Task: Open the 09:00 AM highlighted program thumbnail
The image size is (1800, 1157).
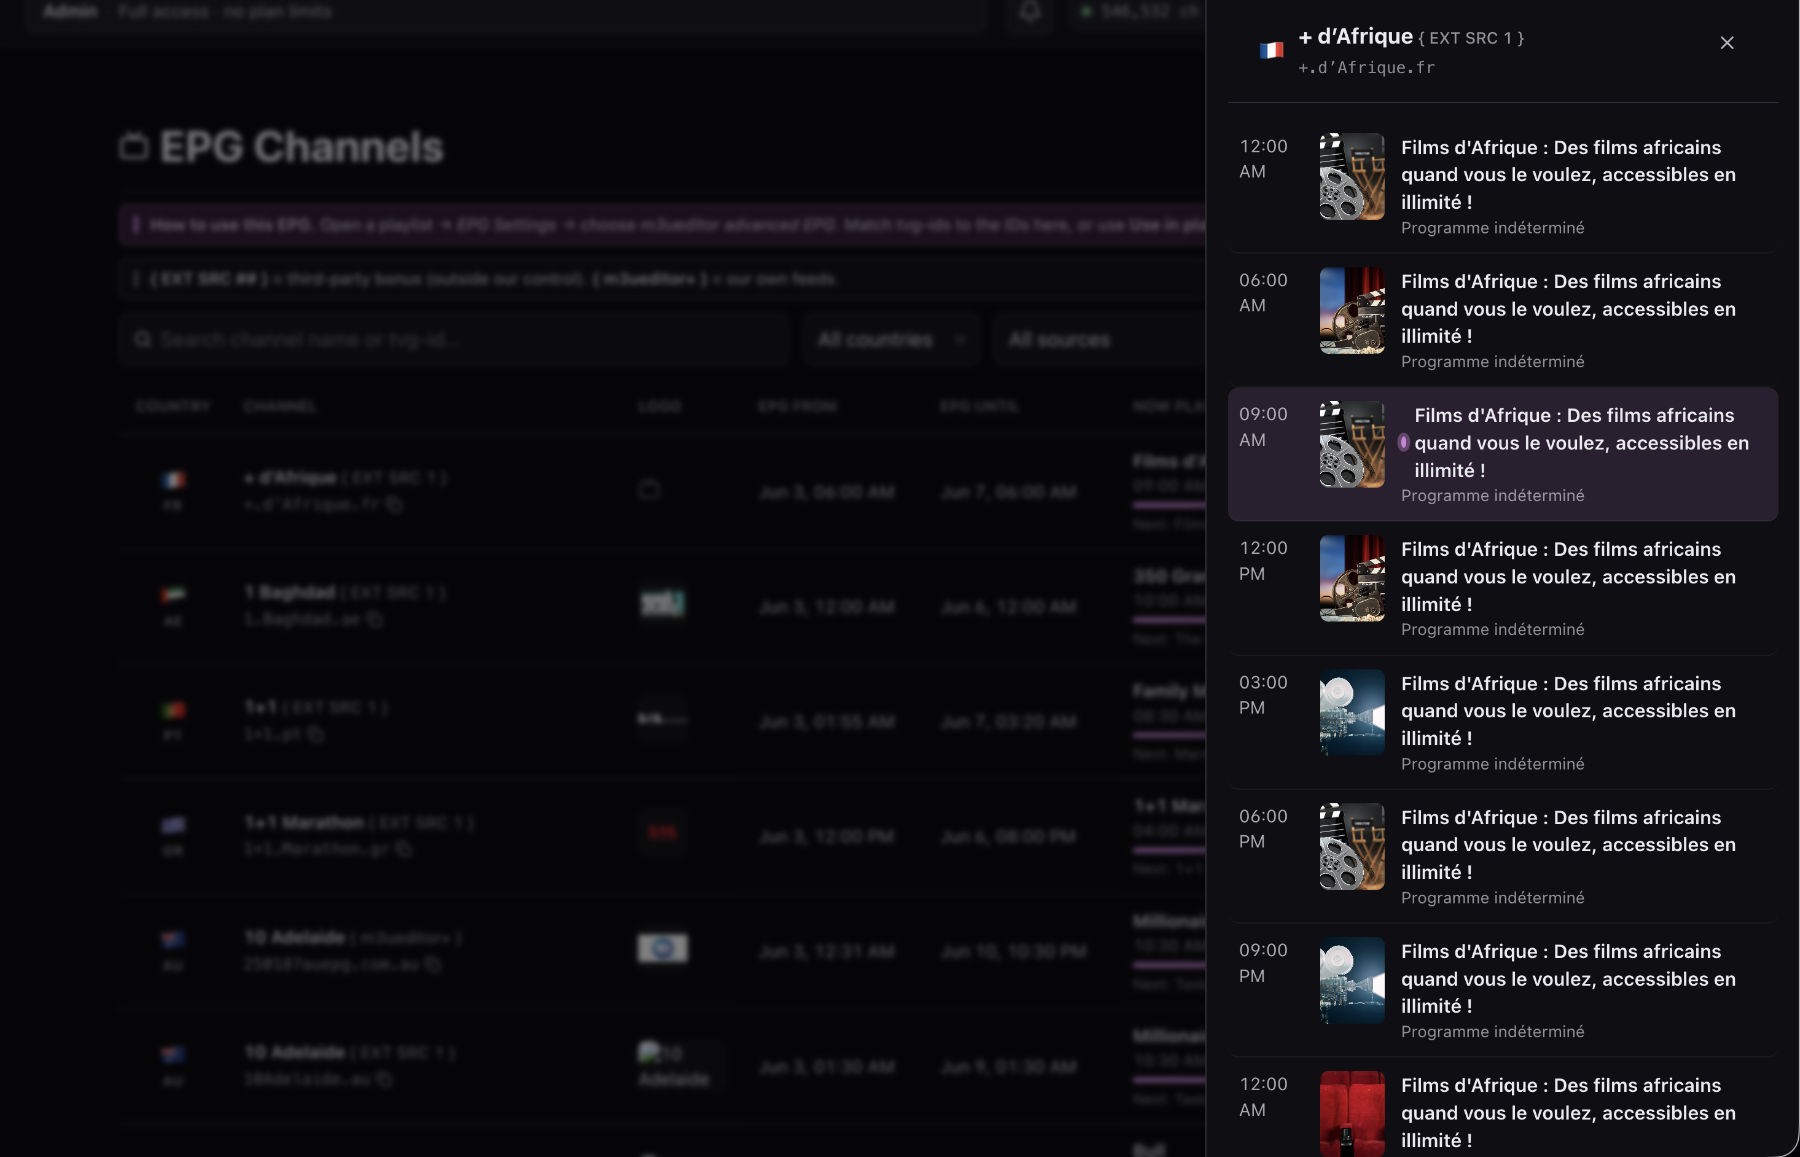Action: pos(1352,445)
